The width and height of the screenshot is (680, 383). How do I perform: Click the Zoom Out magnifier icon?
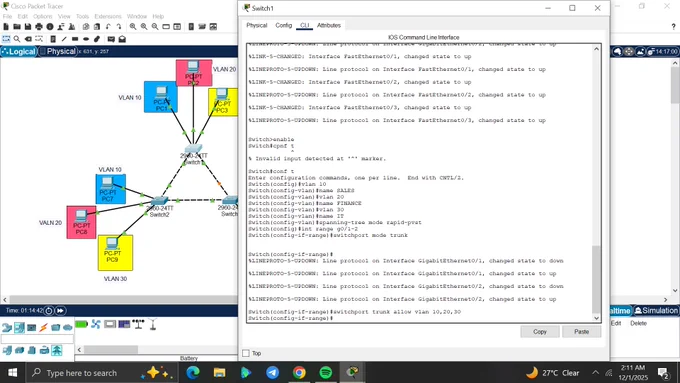point(155,27)
